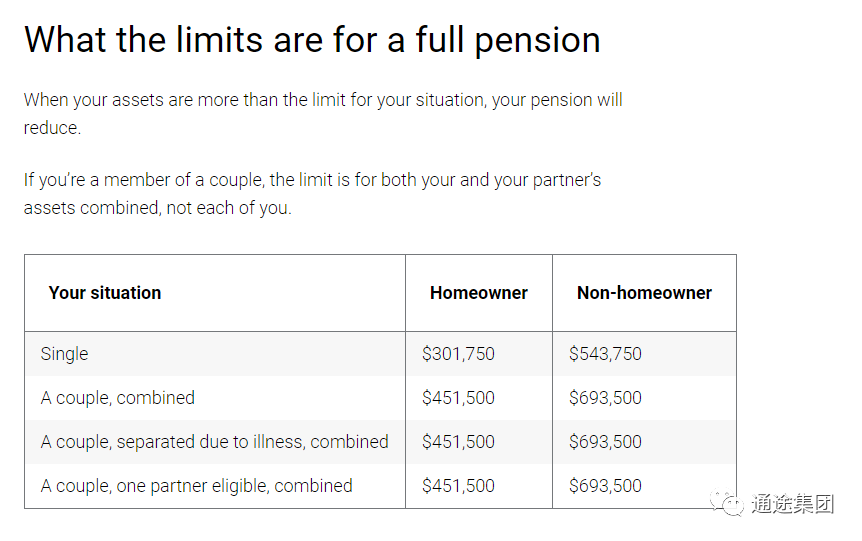
Task: Click the homeowner $451,500 in the one partner eligible row
Action: coord(458,485)
